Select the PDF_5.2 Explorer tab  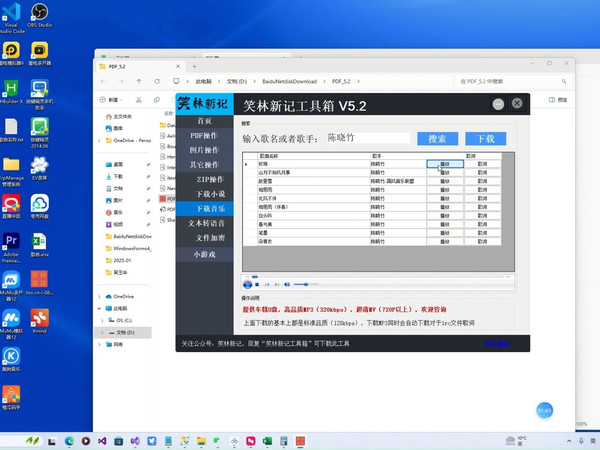pos(140,66)
